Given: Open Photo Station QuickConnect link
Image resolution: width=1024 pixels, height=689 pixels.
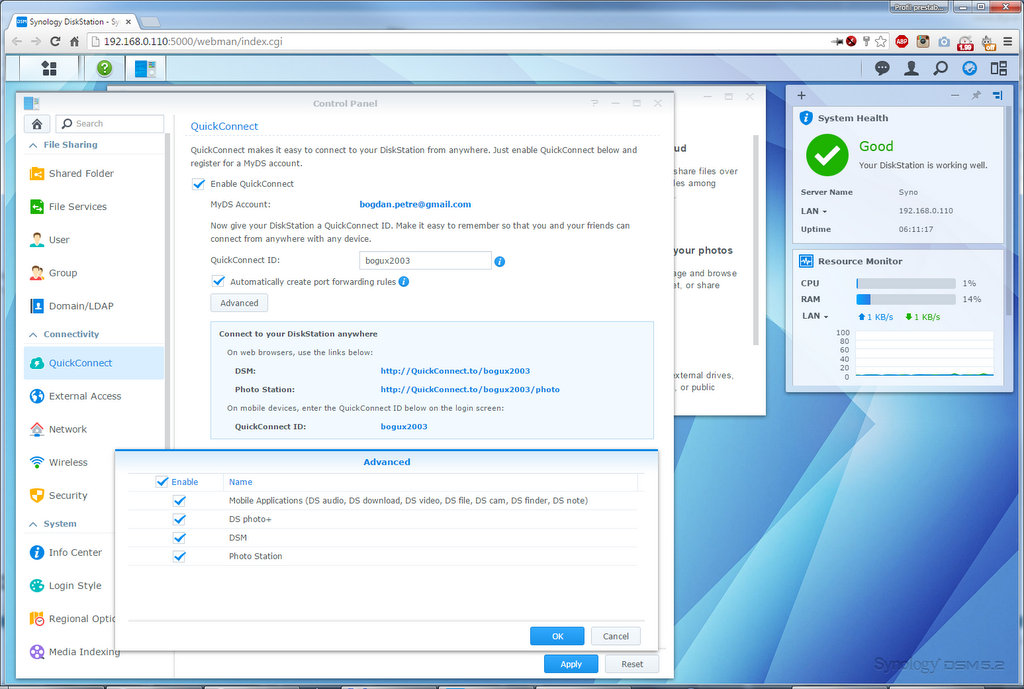Looking at the screenshot, I should (470, 389).
